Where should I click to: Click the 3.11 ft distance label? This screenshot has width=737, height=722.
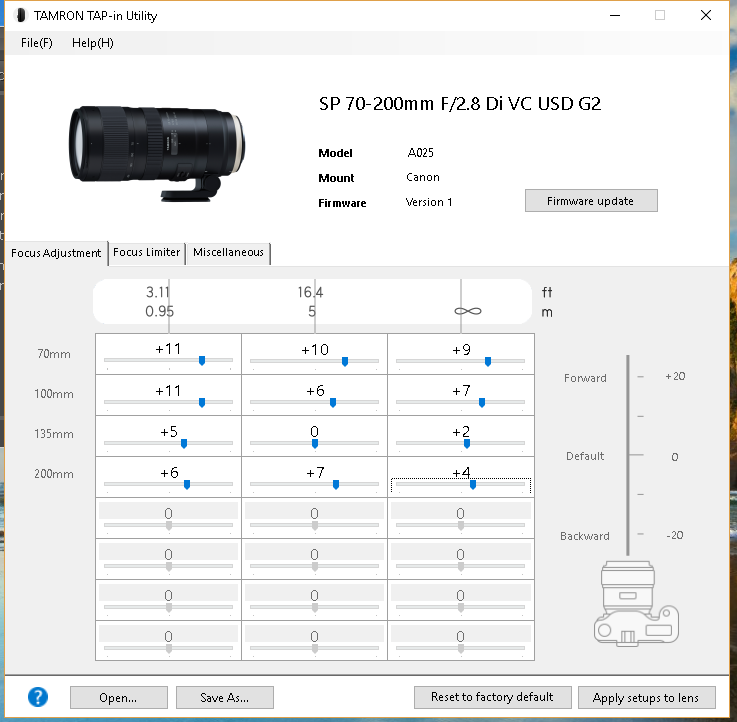tap(157, 292)
